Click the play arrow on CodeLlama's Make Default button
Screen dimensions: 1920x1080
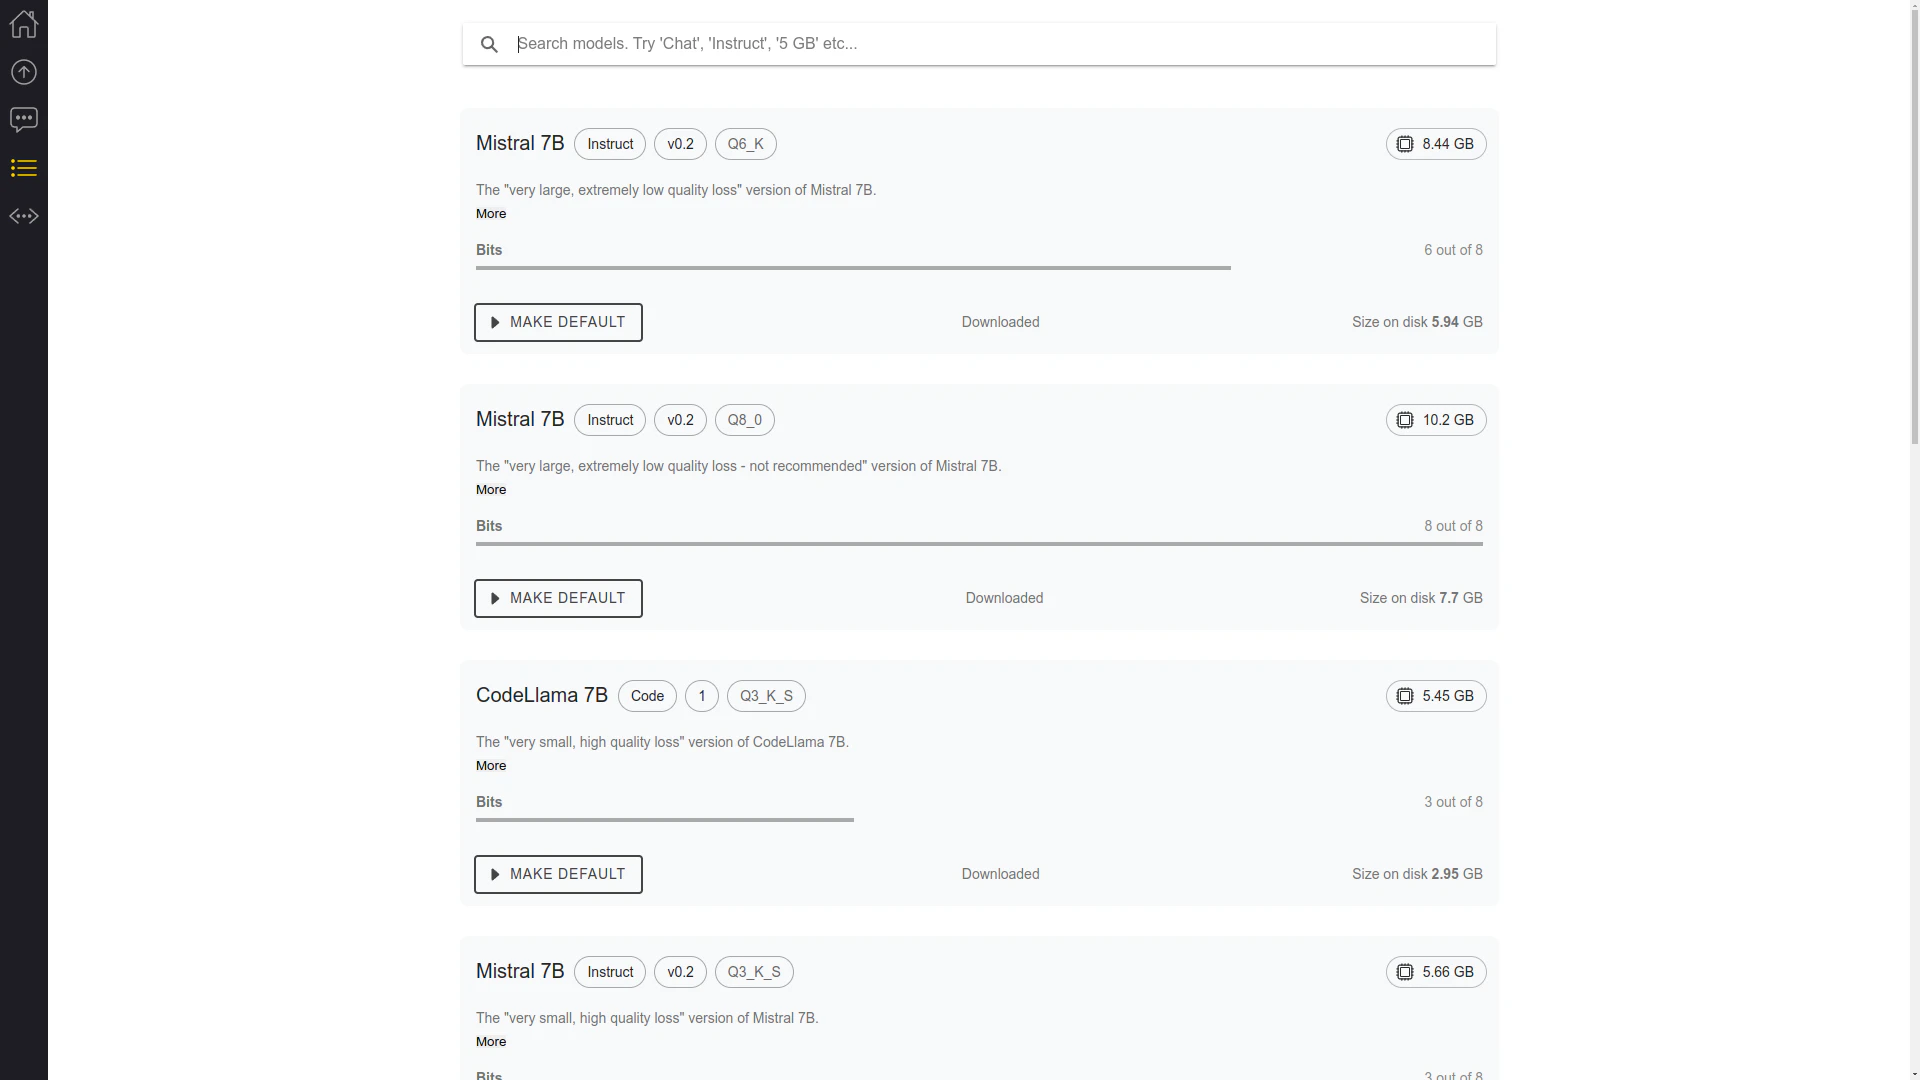coord(496,874)
